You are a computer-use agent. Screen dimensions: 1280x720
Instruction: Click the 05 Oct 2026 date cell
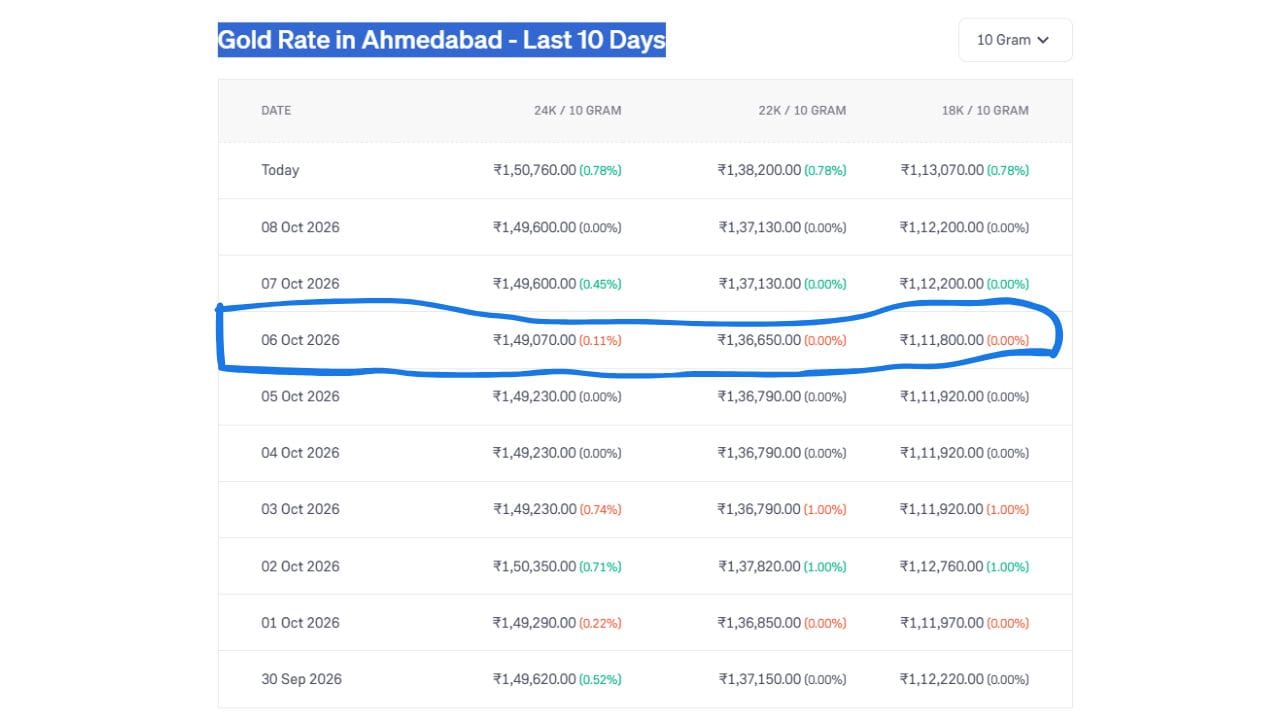click(300, 396)
